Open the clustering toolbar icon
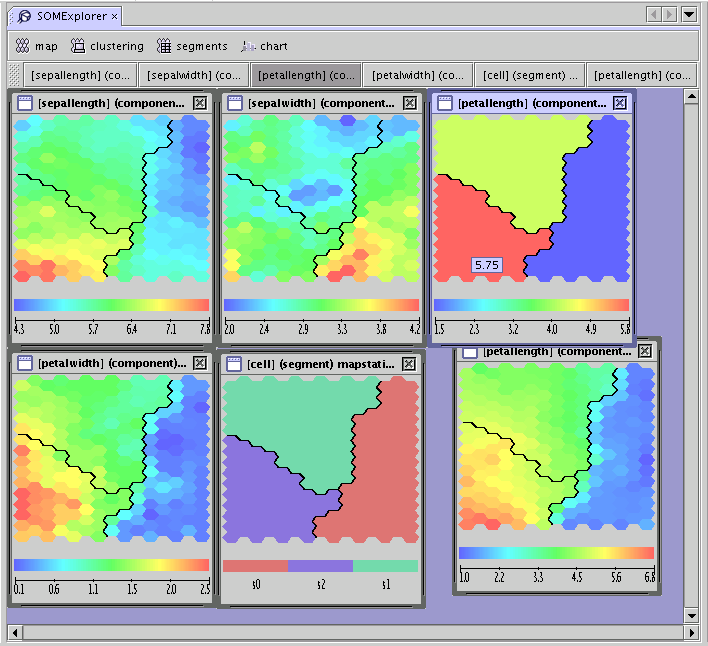 [x=78, y=46]
